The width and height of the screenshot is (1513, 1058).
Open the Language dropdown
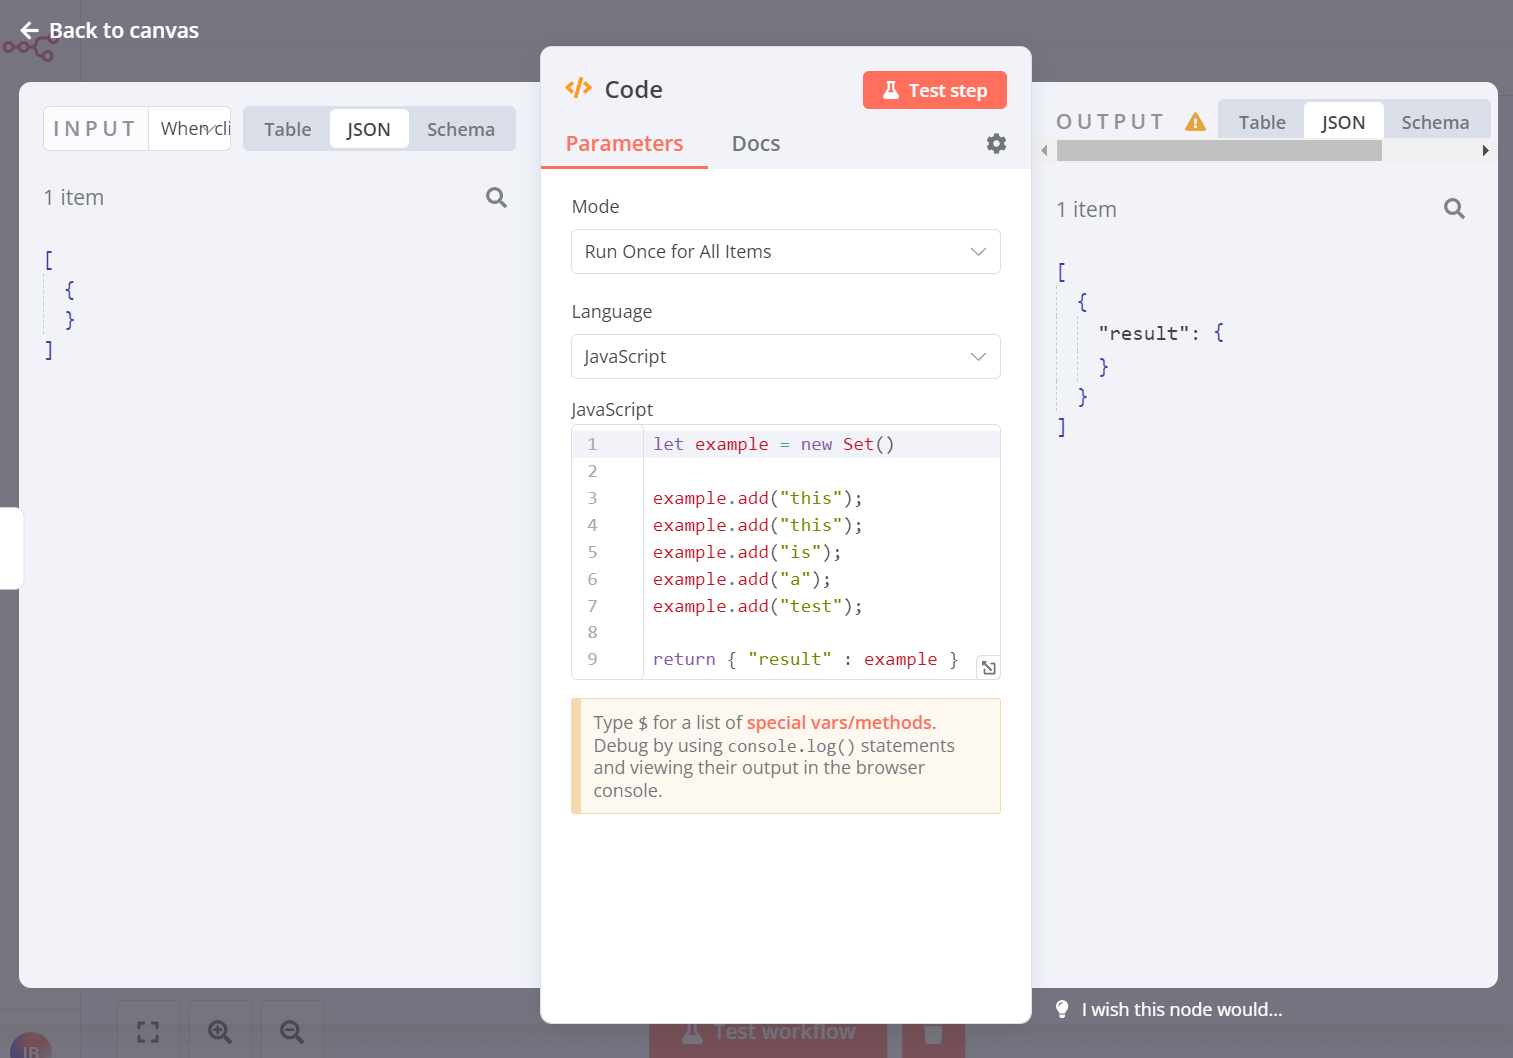coord(785,357)
